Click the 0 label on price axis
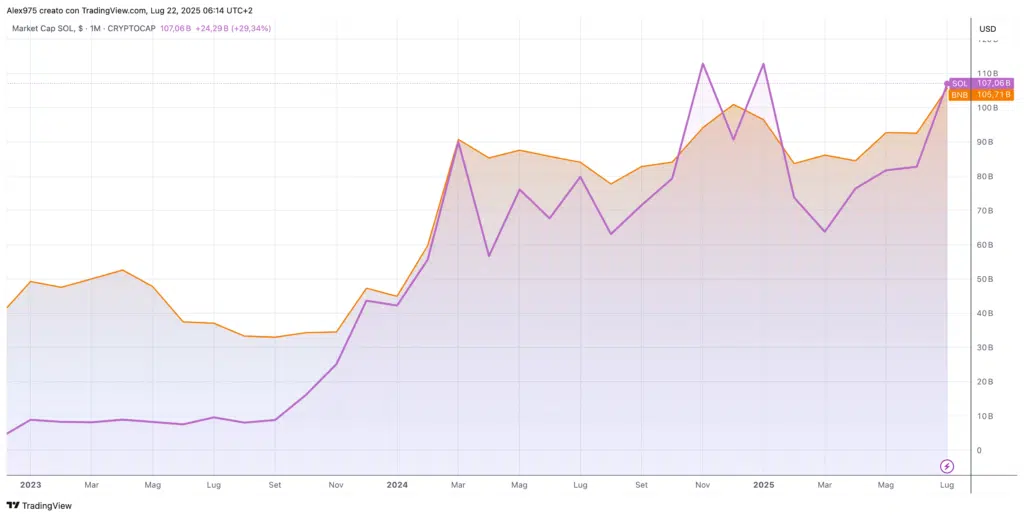1024x517 pixels. pyautogui.click(x=980, y=450)
